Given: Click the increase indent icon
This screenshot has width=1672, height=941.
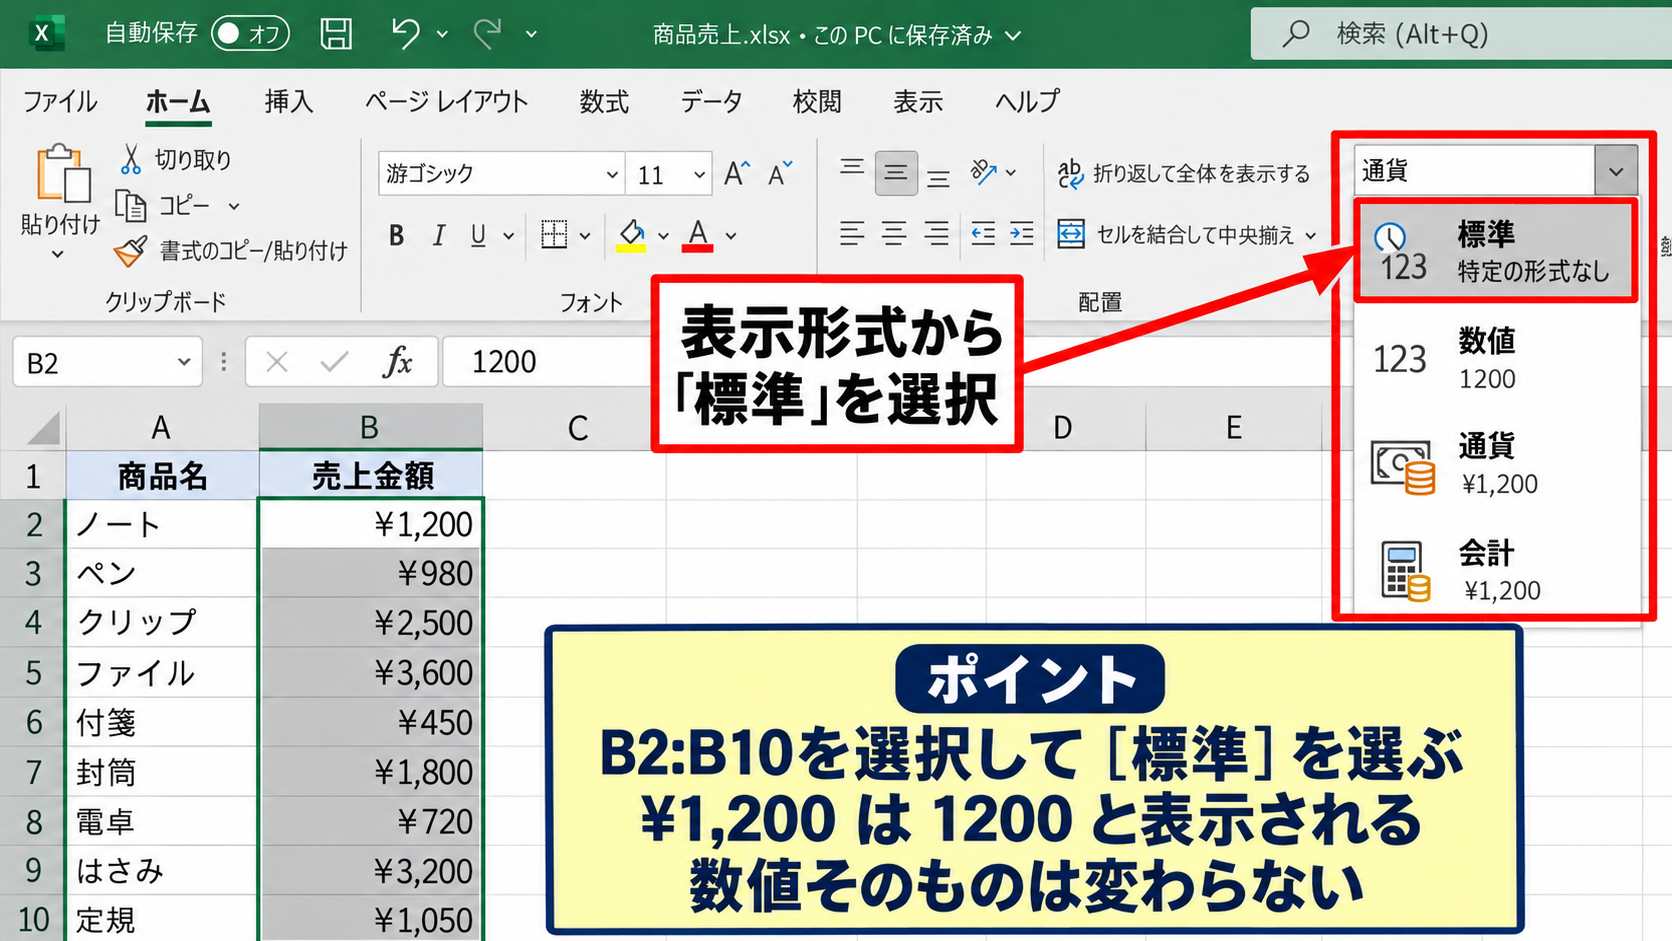Looking at the screenshot, I should click(x=1022, y=234).
